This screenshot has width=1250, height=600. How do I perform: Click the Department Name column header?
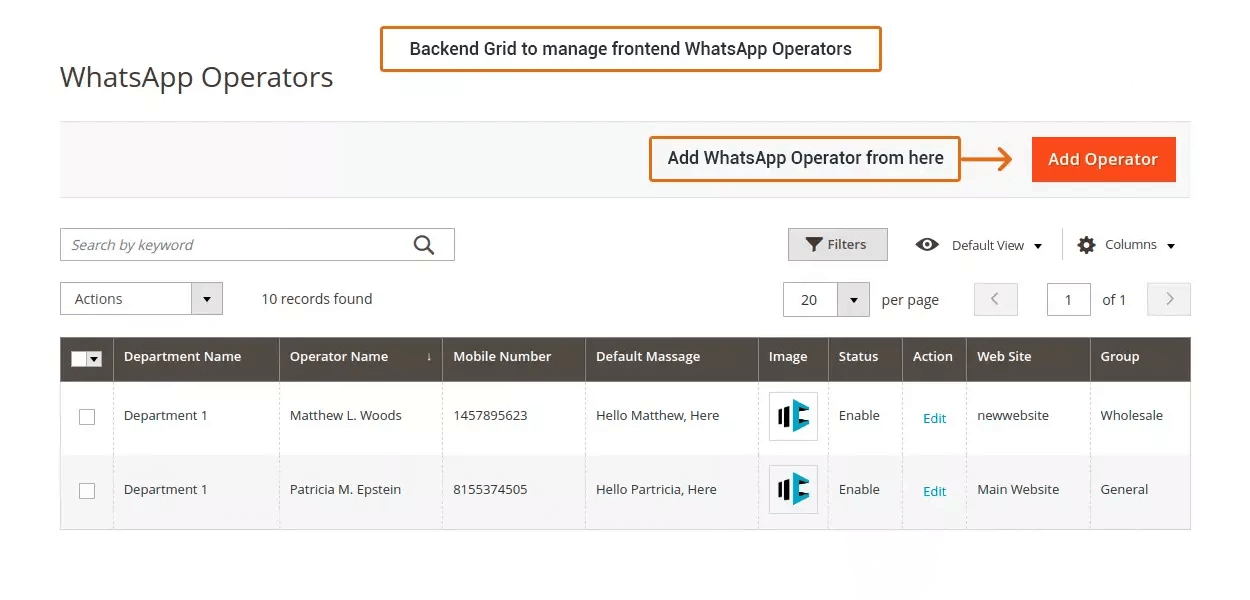pos(182,357)
